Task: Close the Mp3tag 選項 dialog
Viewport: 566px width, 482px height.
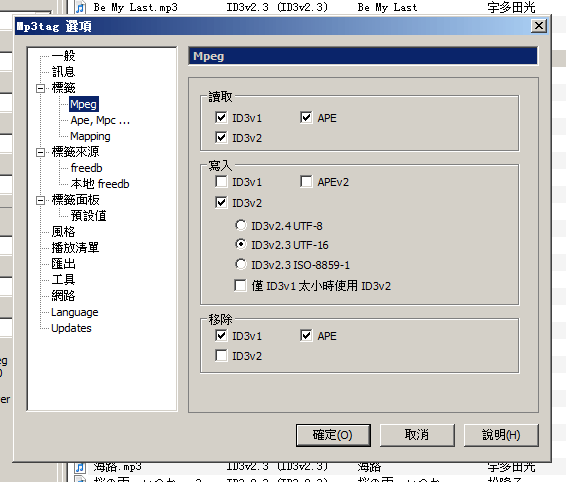Action: click(x=539, y=26)
